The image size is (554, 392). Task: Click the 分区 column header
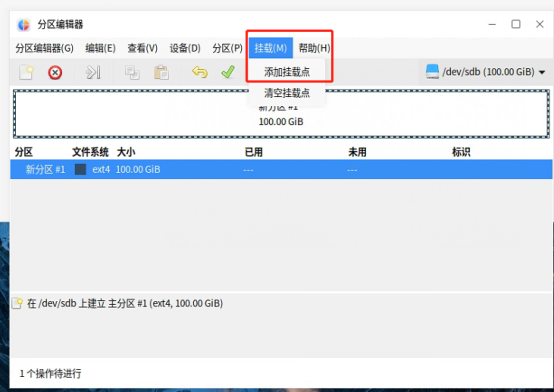(24, 152)
